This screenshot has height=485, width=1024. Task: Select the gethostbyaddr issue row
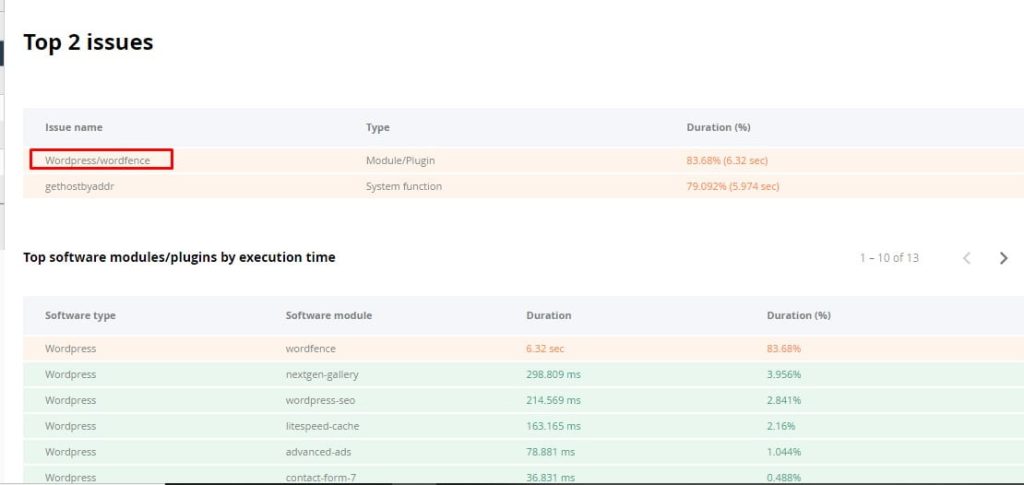click(79, 186)
